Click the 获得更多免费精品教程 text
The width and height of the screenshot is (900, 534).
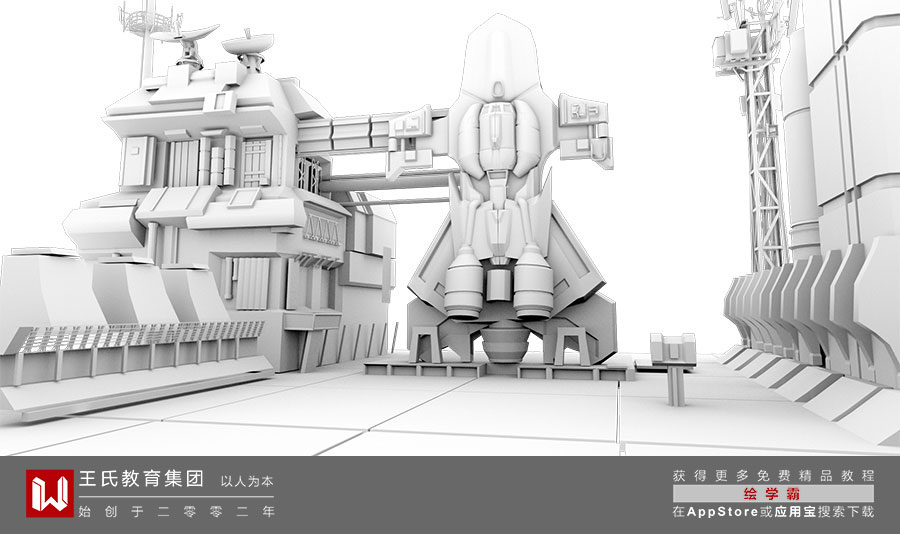coord(774,475)
